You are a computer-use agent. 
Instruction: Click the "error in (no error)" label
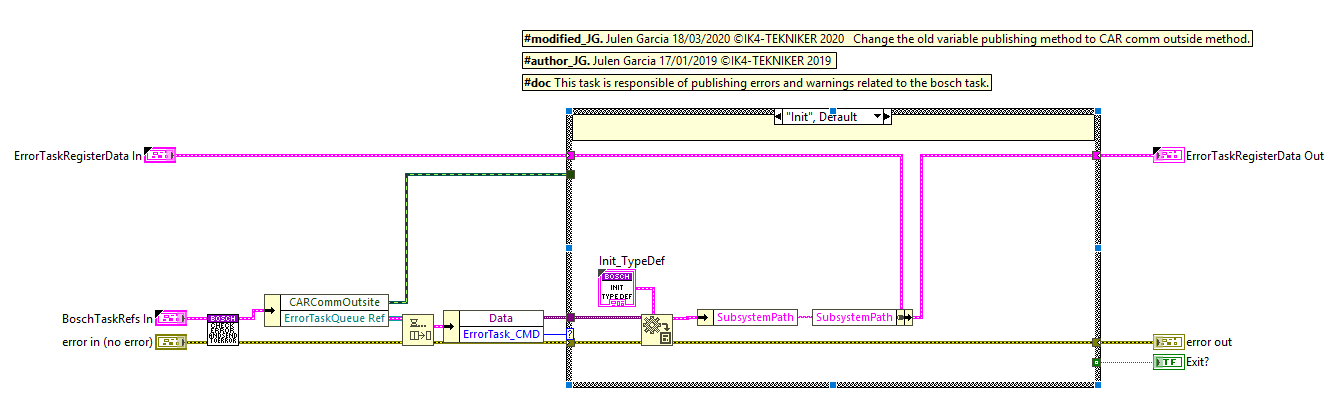(x=107, y=343)
